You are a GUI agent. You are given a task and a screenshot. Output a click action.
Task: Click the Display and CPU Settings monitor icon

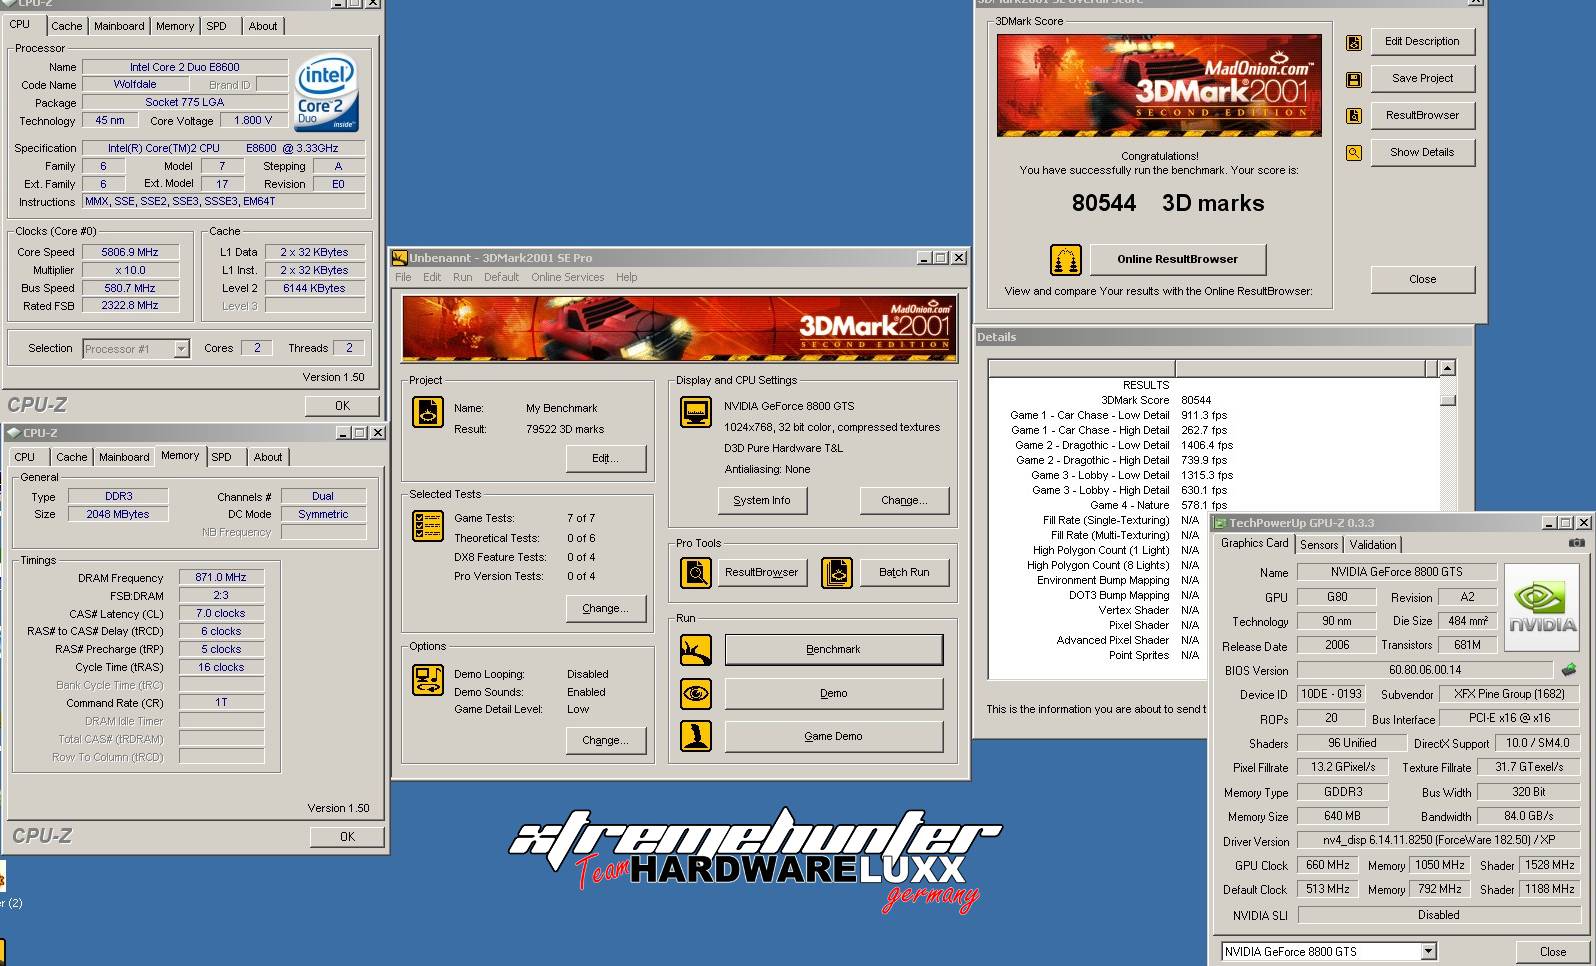pos(695,411)
